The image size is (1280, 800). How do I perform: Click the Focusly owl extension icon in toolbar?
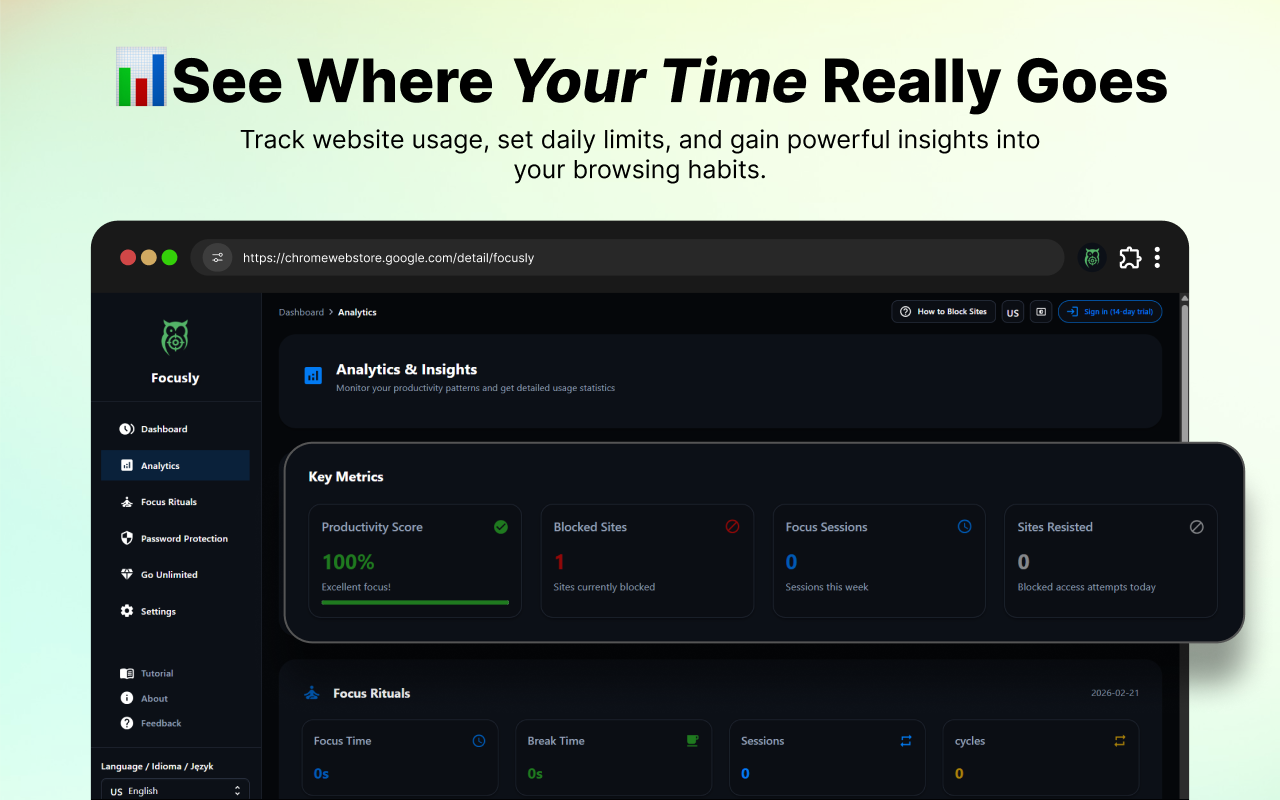[1092, 258]
